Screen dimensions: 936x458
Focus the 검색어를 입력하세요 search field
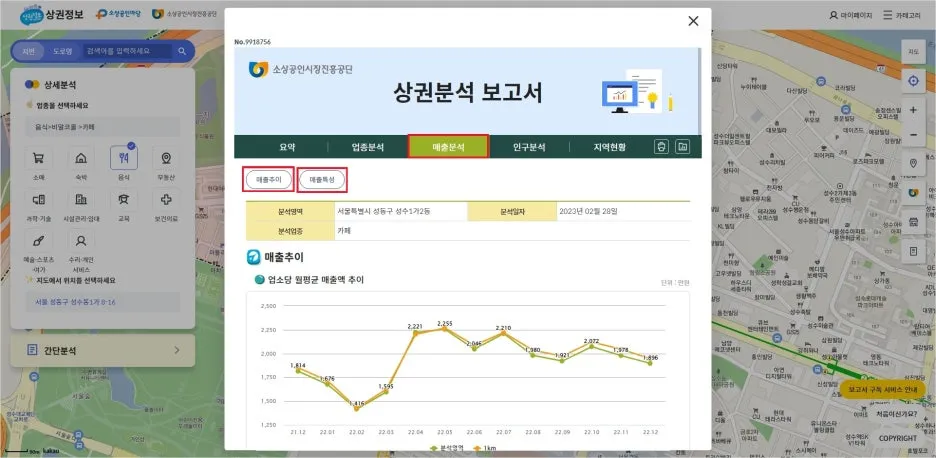pyautogui.click(x=127, y=51)
